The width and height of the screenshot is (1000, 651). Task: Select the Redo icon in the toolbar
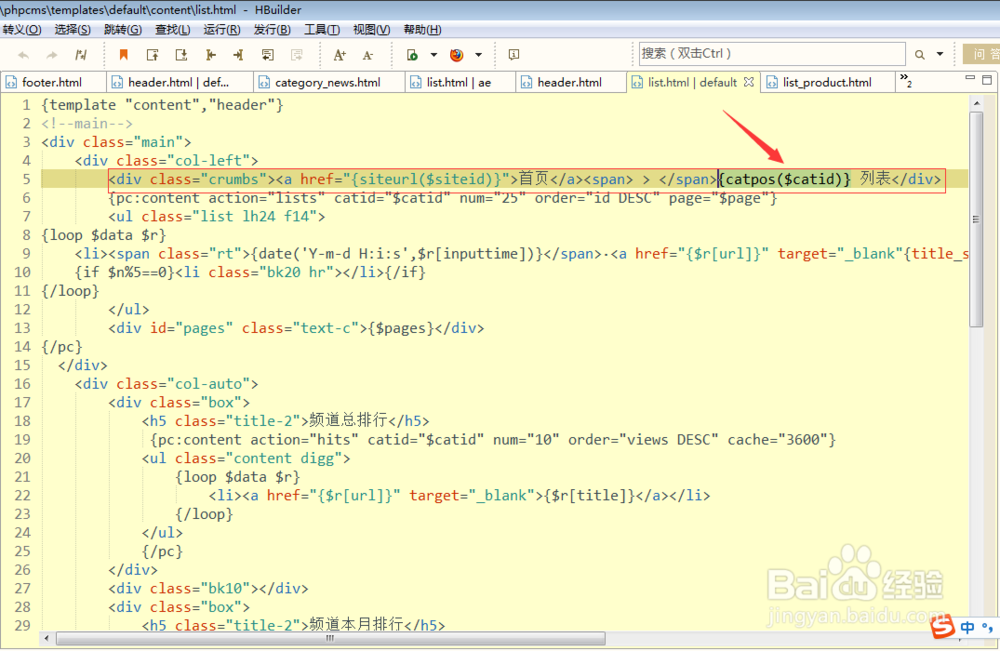click(51, 55)
